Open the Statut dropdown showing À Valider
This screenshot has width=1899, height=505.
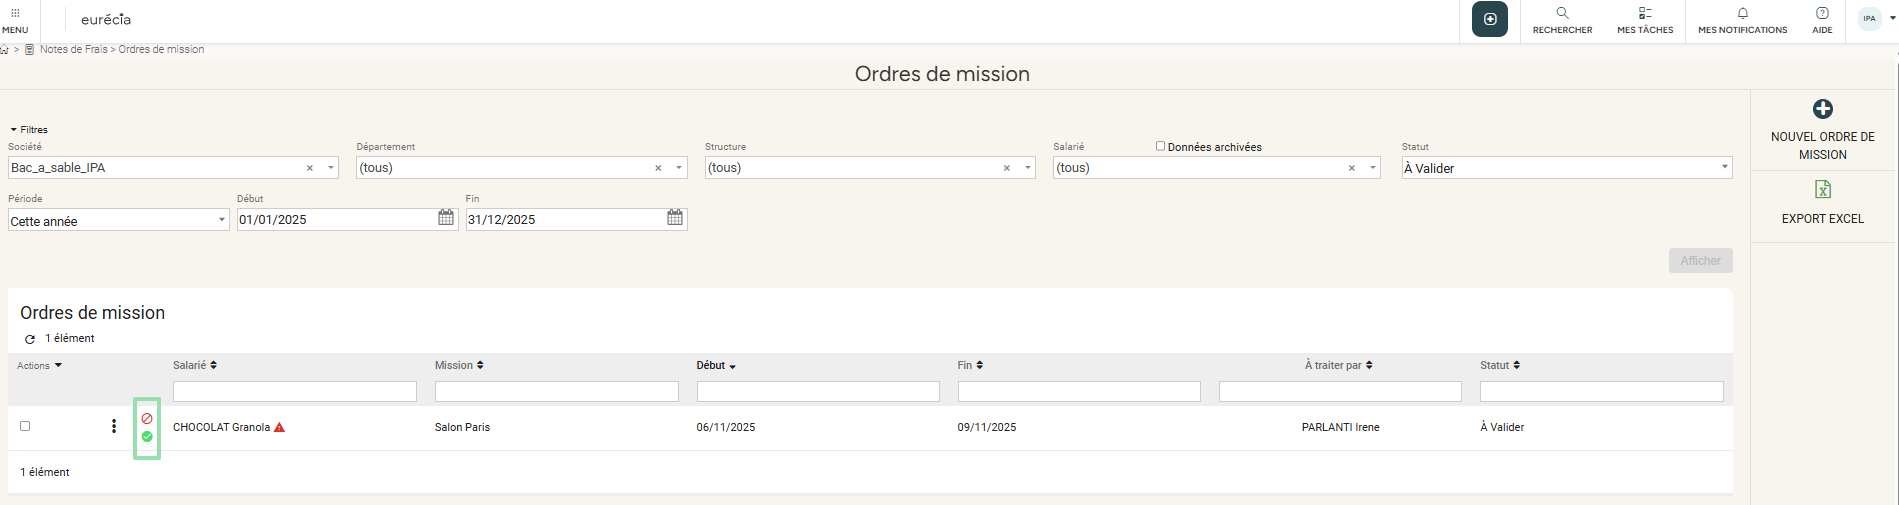point(1566,168)
